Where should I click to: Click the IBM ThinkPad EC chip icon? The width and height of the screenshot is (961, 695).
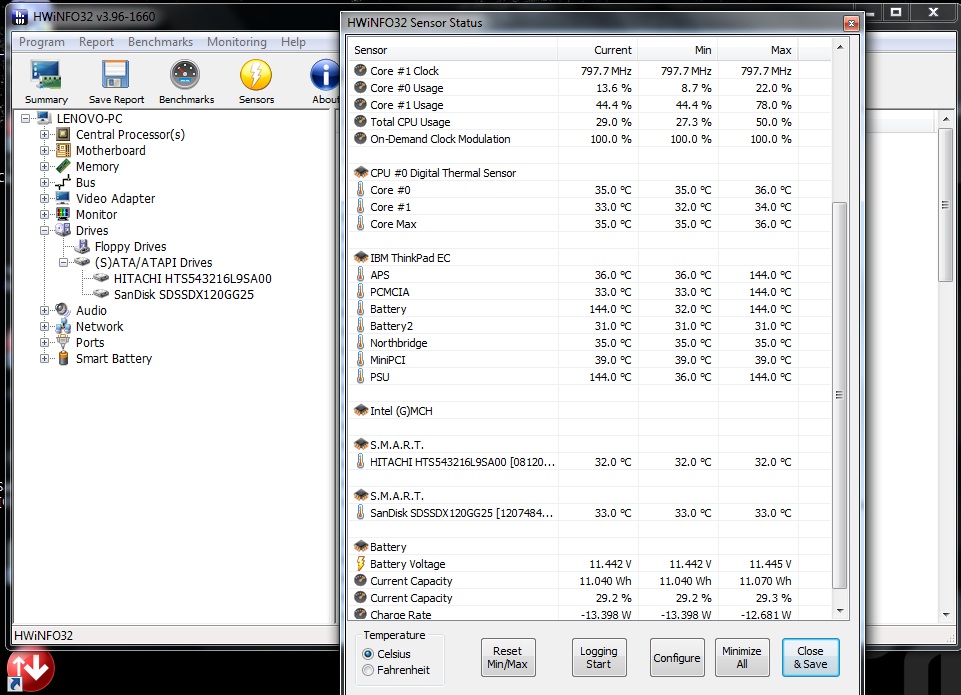coord(361,257)
